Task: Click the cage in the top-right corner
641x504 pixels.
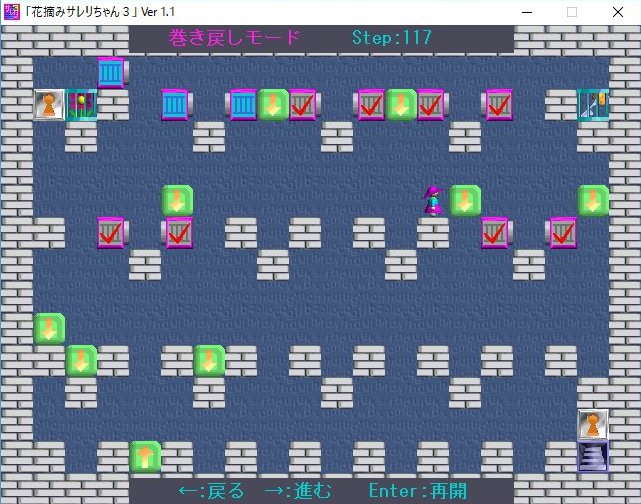Action: [x=593, y=104]
